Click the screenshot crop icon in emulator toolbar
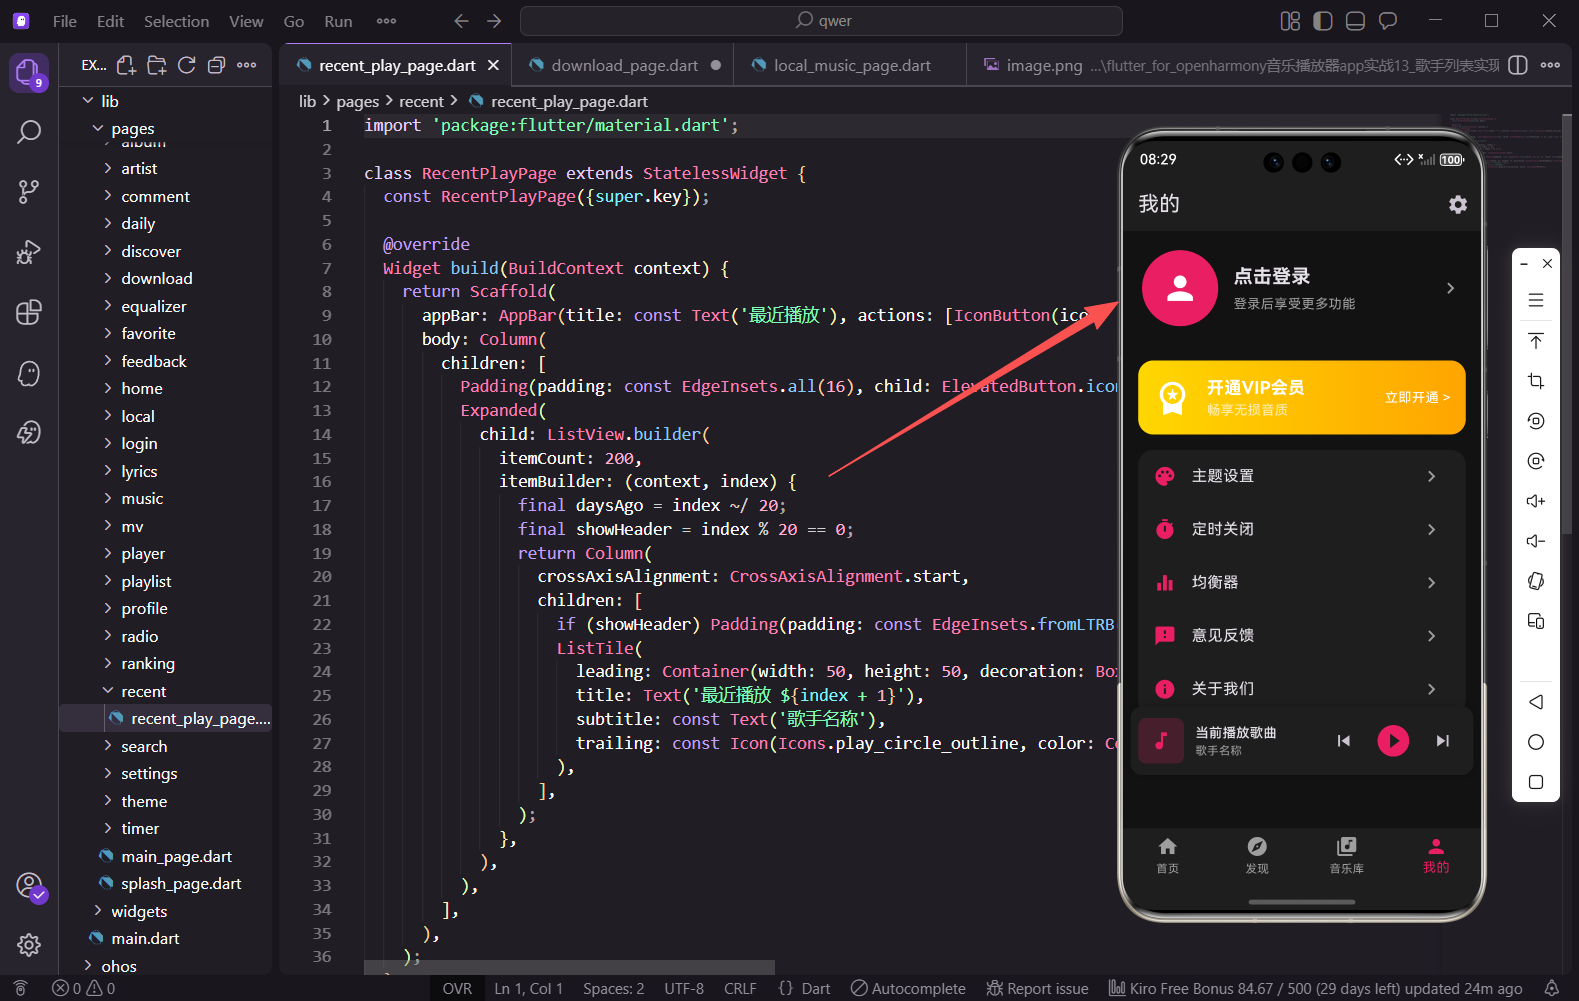 click(1536, 381)
